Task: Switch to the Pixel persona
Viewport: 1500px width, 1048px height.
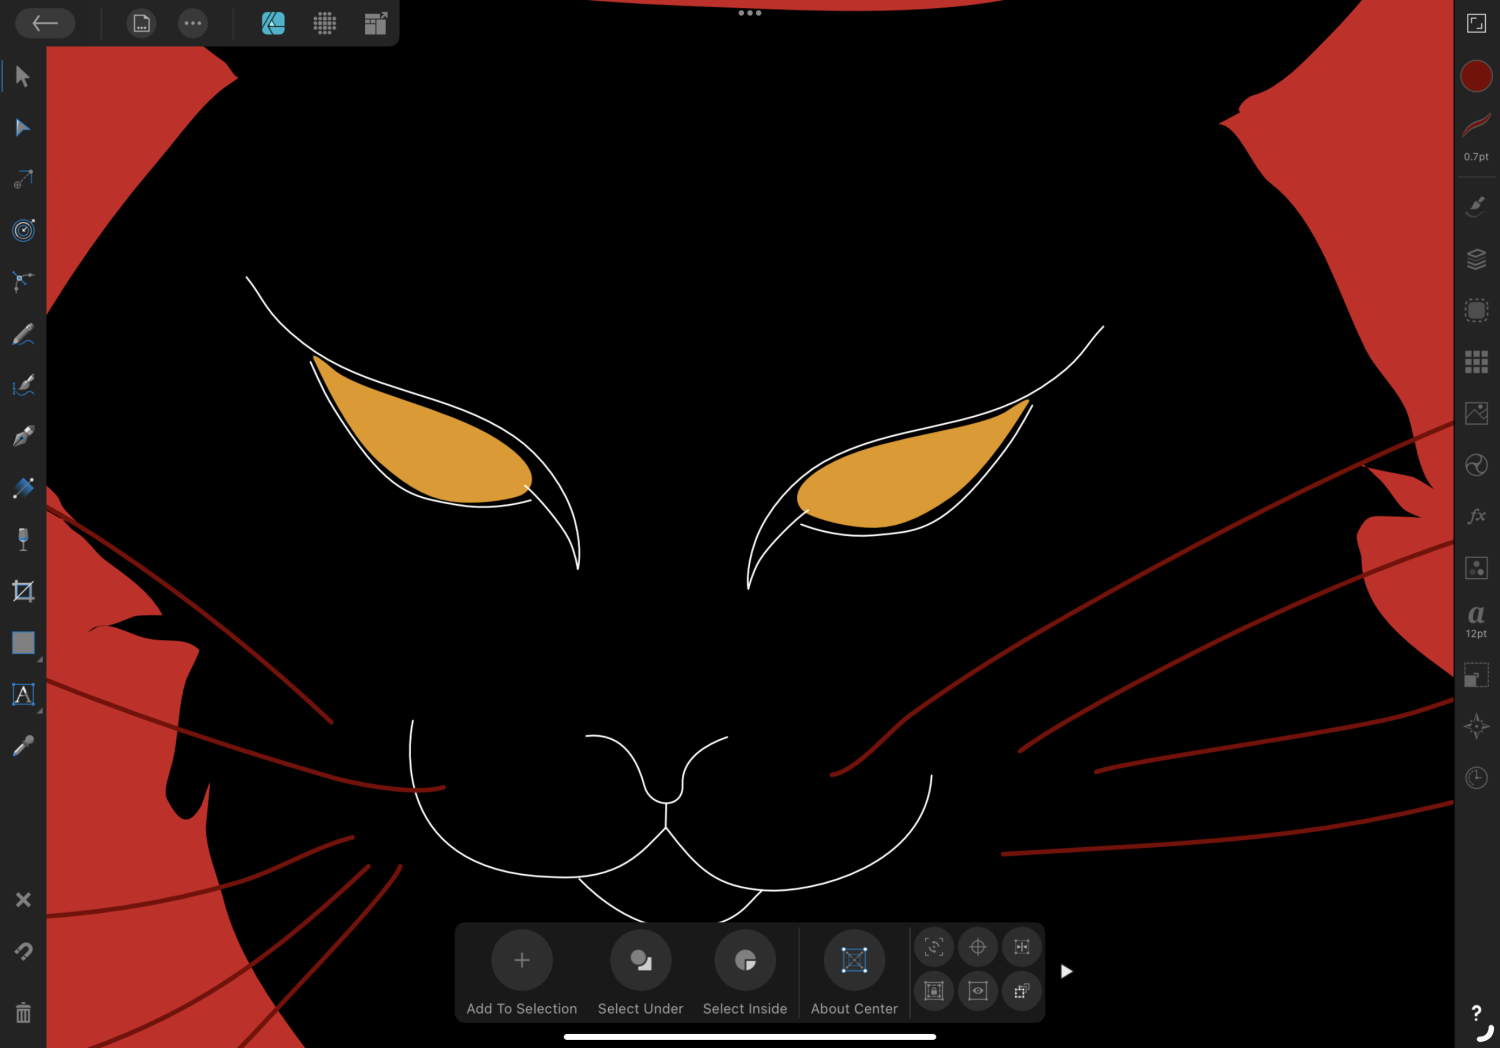Action: pos(325,23)
